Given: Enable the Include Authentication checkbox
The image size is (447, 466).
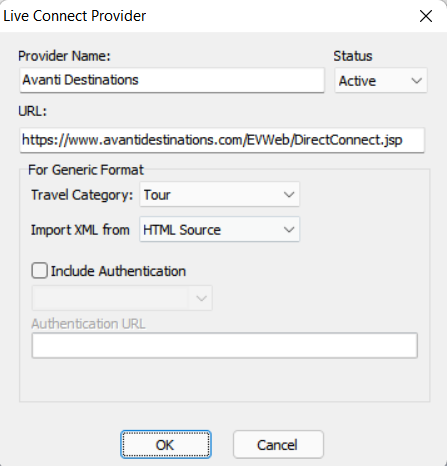Looking at the screenshot, I should coord(40,270).
